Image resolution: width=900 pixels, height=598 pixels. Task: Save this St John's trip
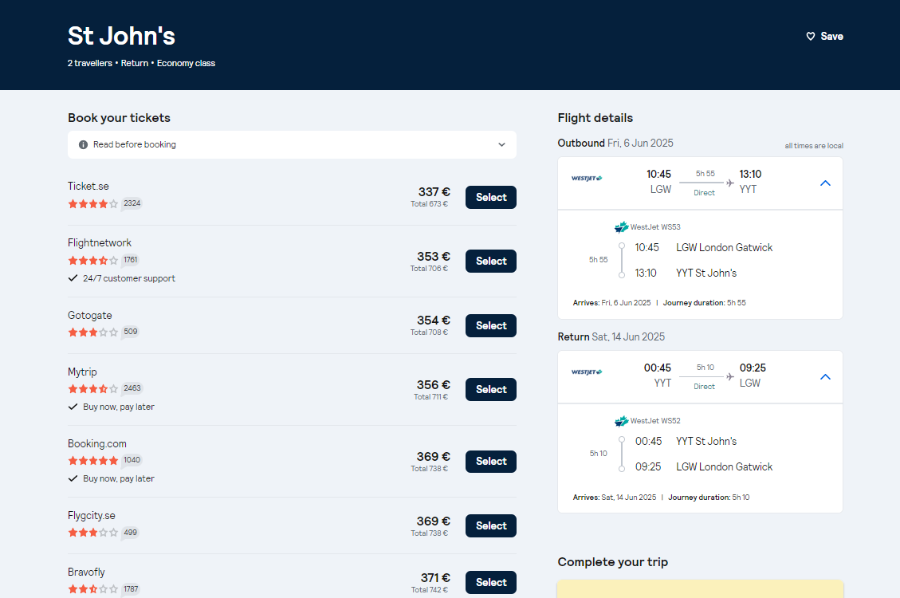tap(824, 36)
